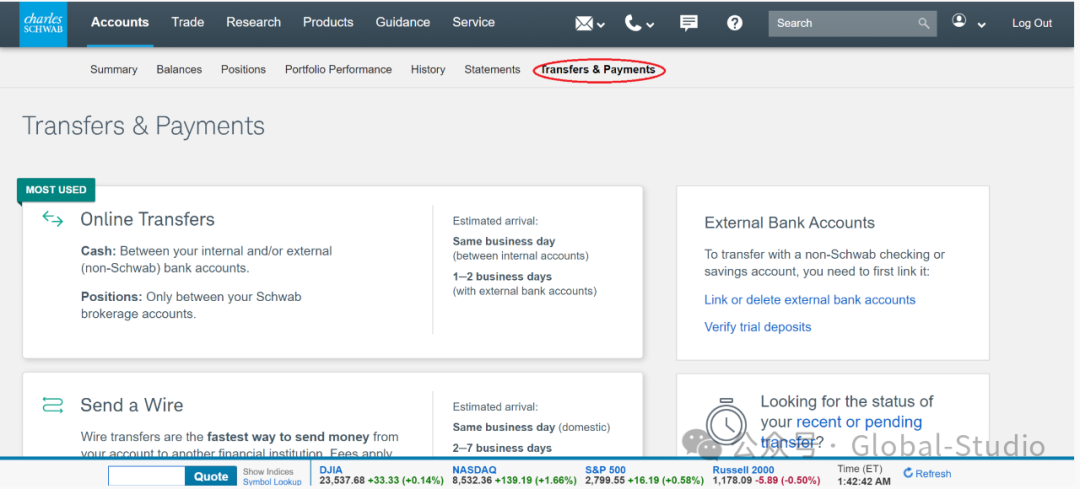Click the '1–2 business days' estimate text
The image size is (1080, 489).
pyautogui.click(x=502, y=277)
